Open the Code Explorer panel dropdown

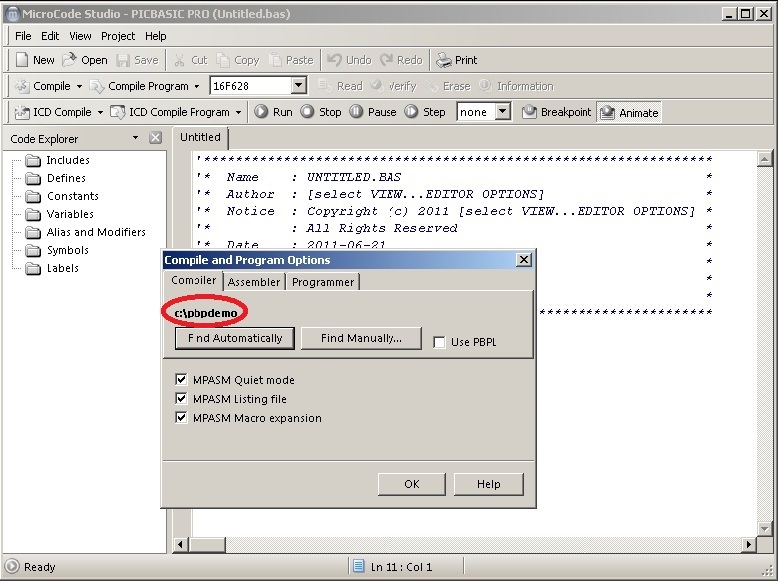tap(135, 138)
